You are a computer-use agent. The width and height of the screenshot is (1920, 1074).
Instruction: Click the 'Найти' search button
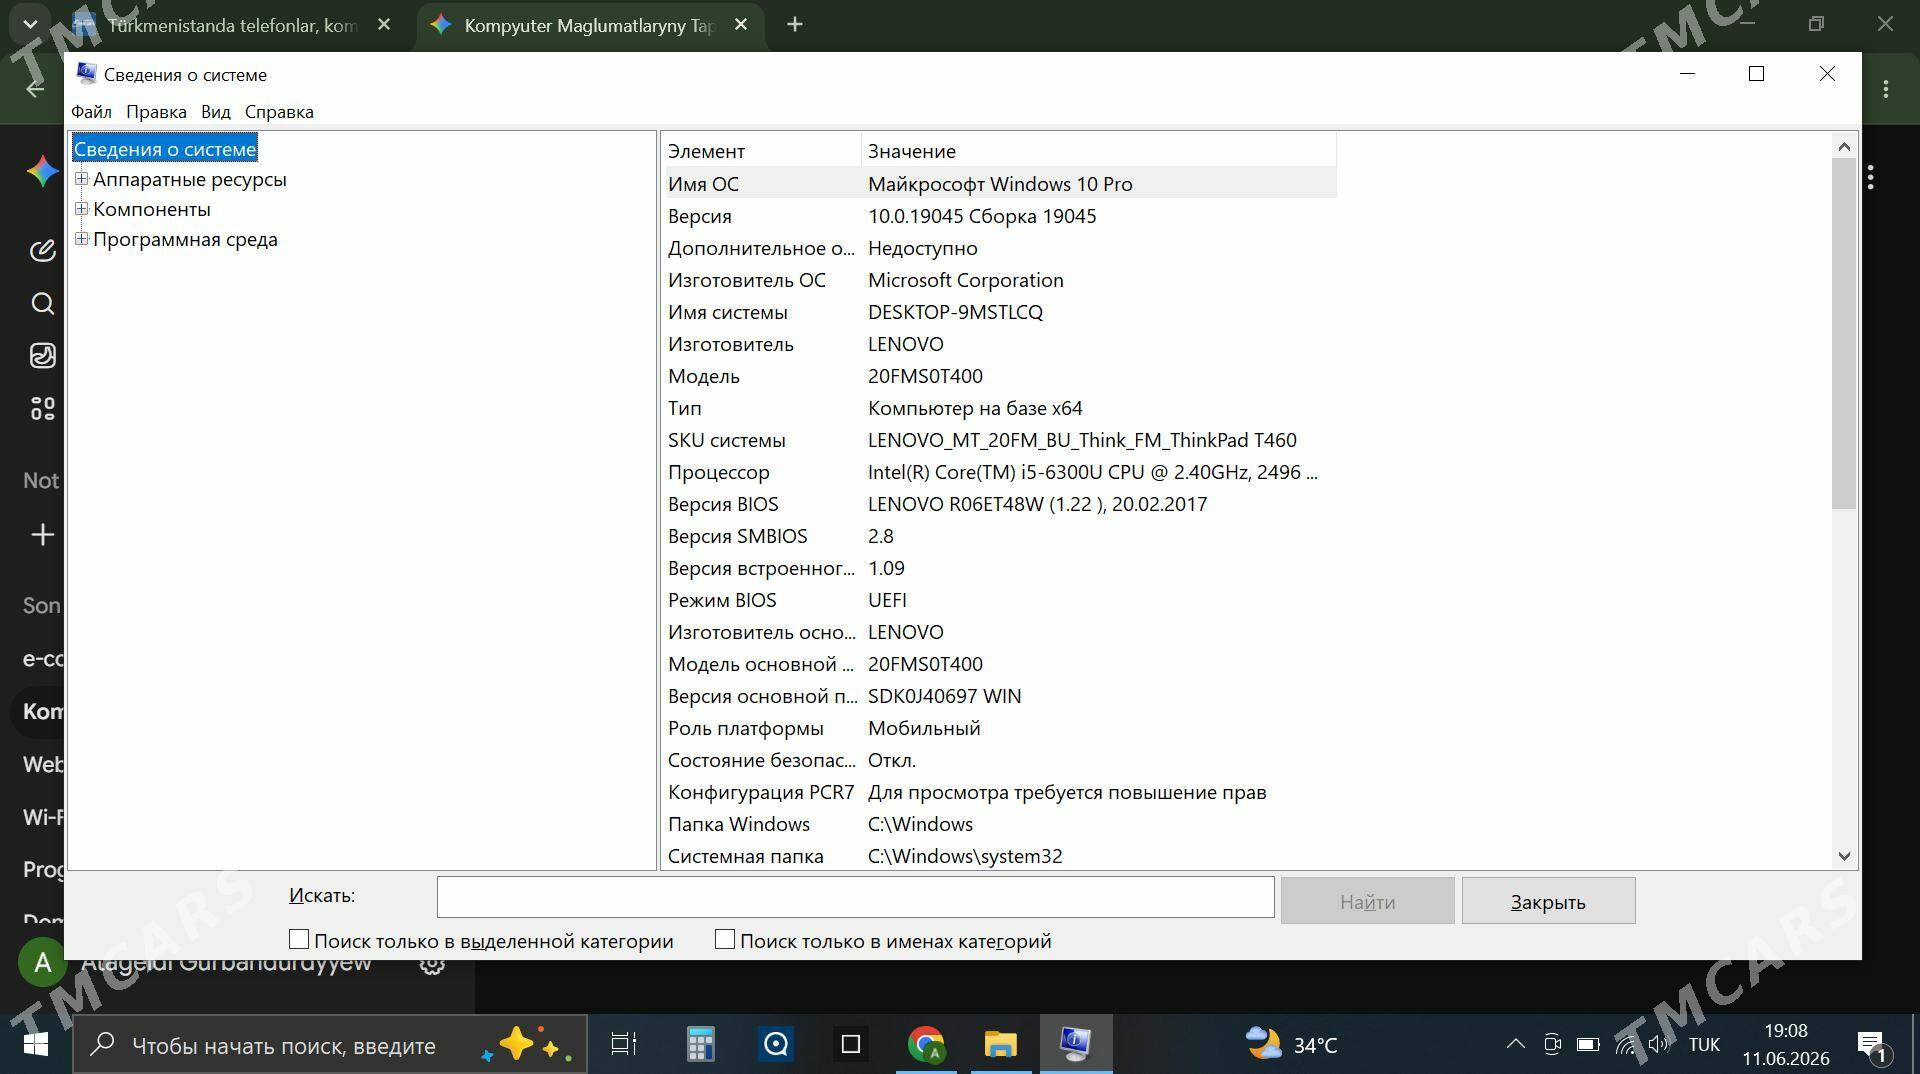pyautogui.click(x=1367, y=901)
